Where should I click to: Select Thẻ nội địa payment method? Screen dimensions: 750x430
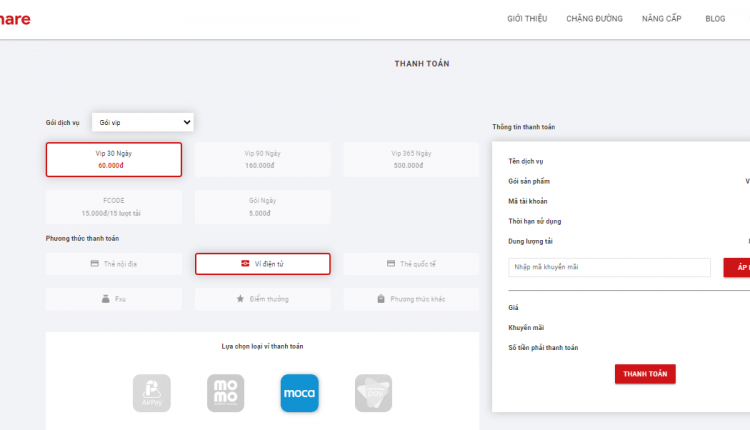coord(114,264)
